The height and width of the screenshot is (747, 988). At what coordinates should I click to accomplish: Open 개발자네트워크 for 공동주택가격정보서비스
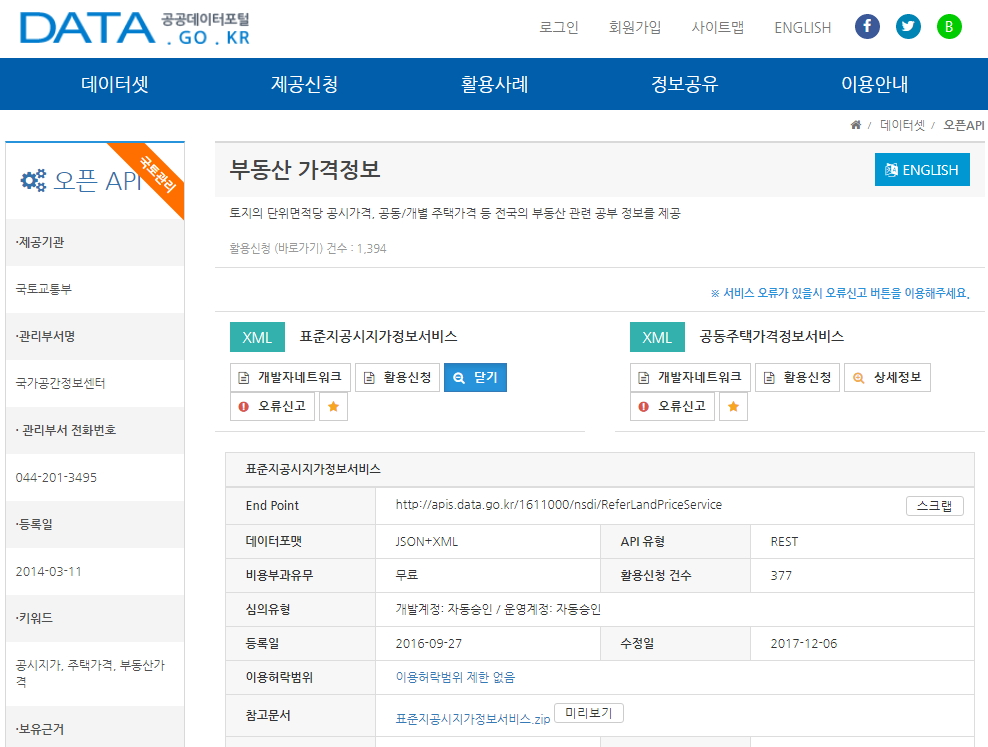tap(690, 377)
